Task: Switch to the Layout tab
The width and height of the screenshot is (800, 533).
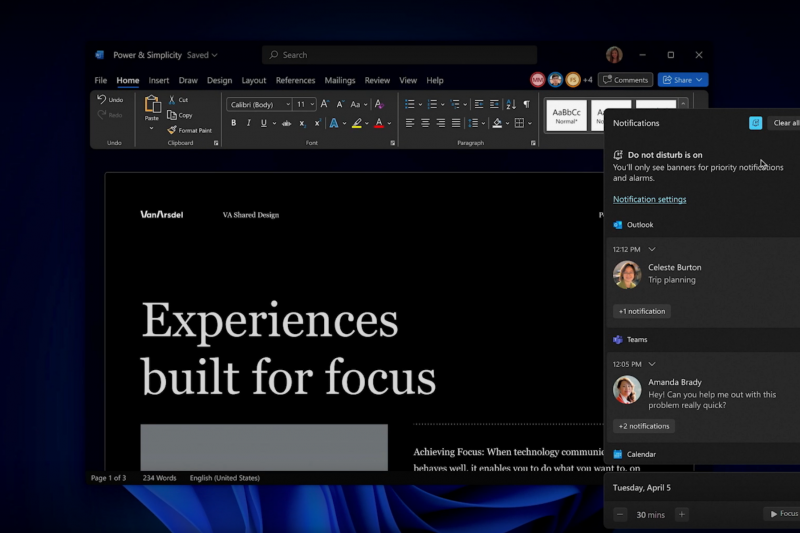Action: [x=254, y=81]
